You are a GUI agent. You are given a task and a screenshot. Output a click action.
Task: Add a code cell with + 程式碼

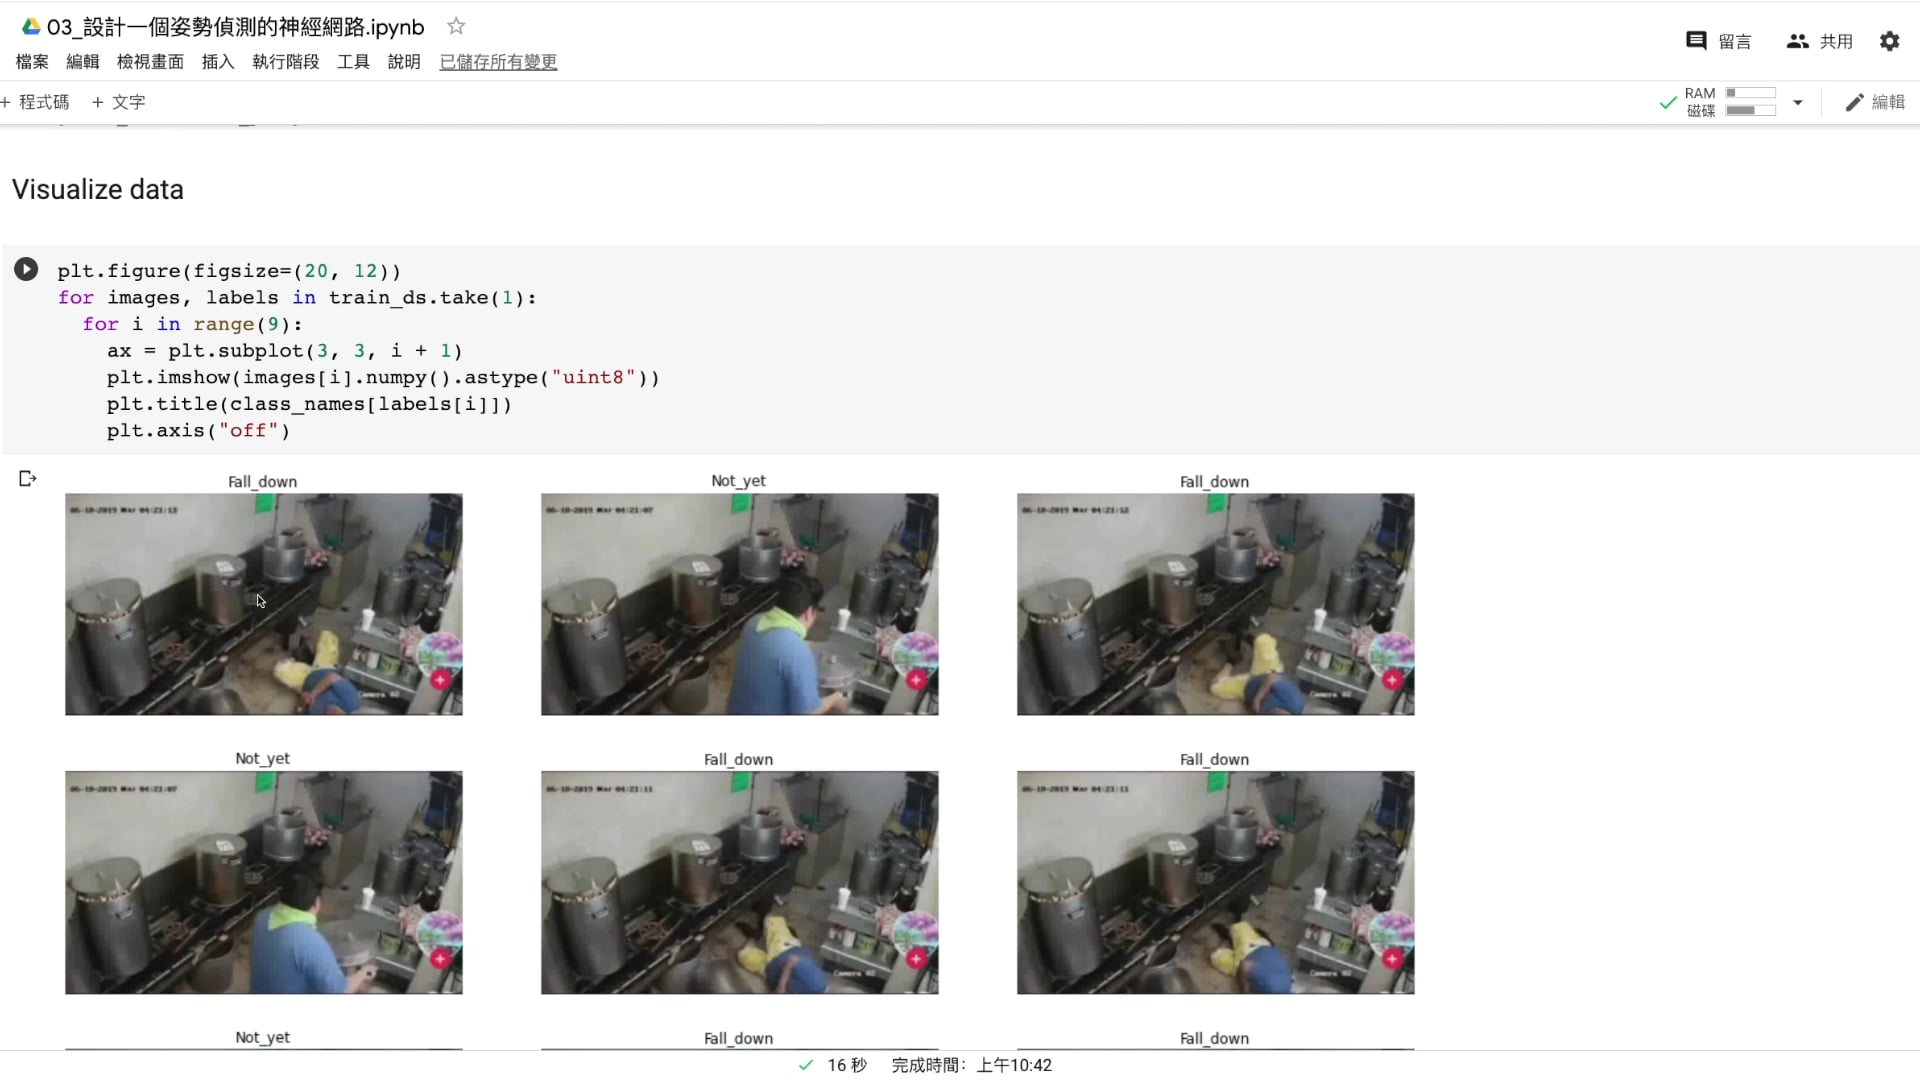pyautogui.click(x=36, y=102)
